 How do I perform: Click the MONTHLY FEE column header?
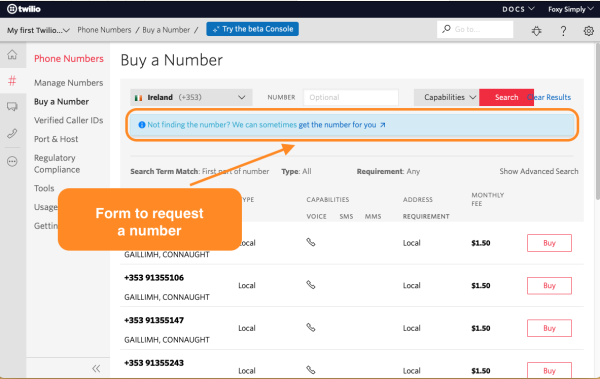click(x=488, y=199)
